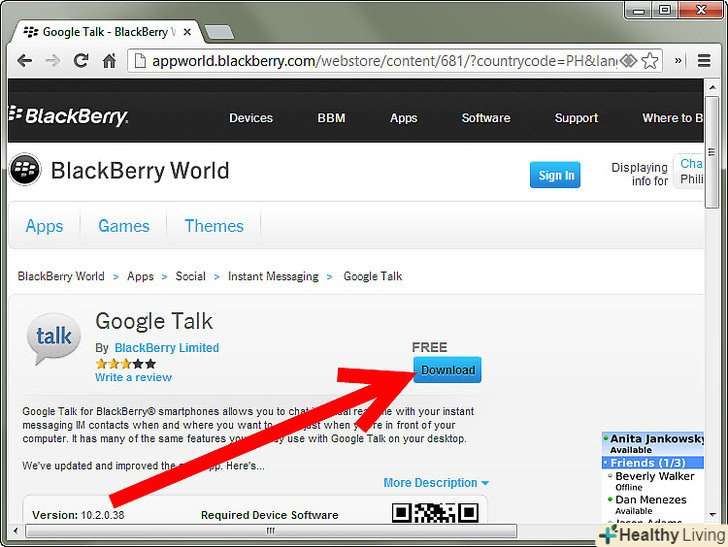
Task: Switch to the Apps category tab
Action: (x=44, y=226)
